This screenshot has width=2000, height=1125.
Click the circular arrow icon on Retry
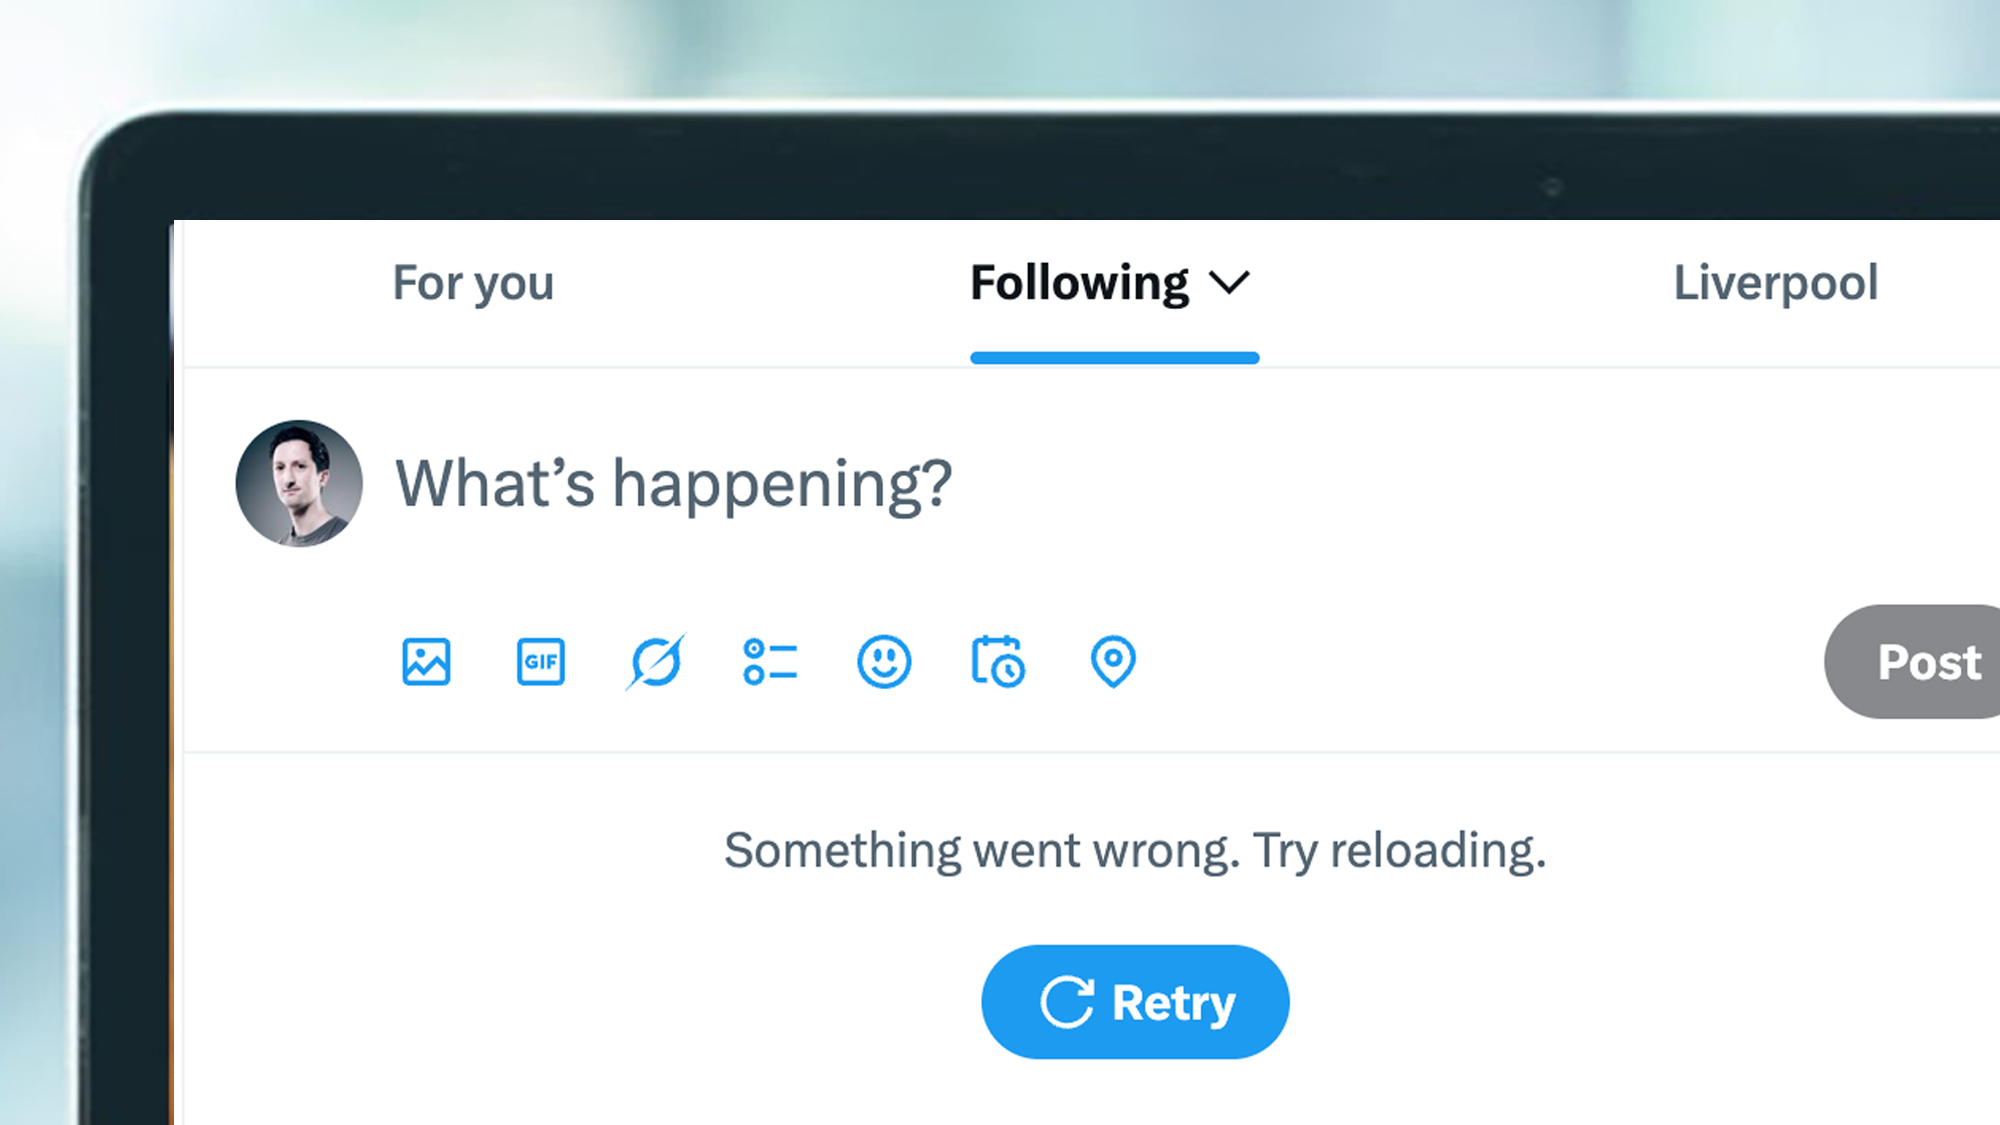coord(1067,1002)
